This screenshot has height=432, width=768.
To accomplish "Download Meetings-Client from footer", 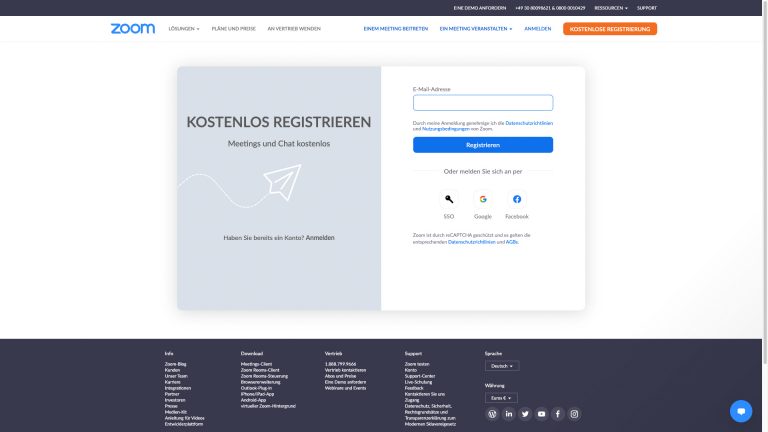I will click(x=256, y=364).
